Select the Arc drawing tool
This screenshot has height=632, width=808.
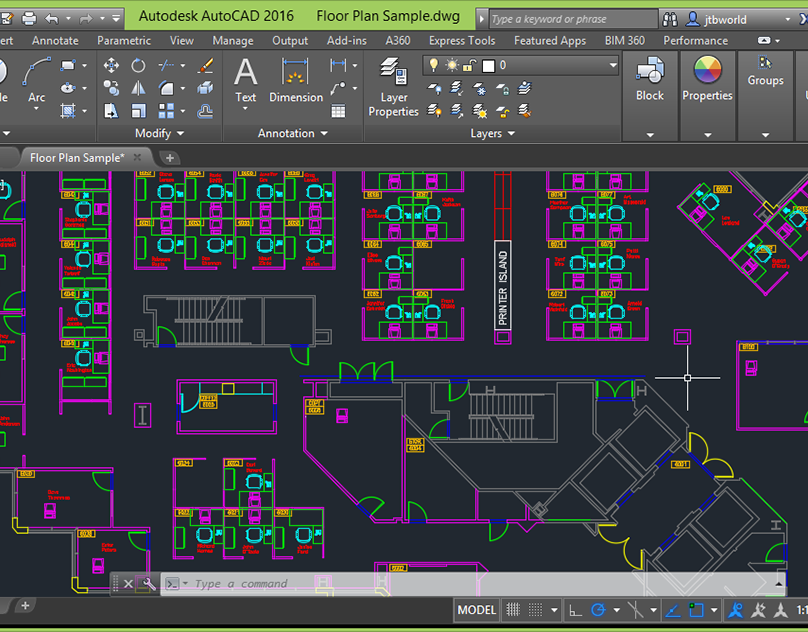click(36, 80)
